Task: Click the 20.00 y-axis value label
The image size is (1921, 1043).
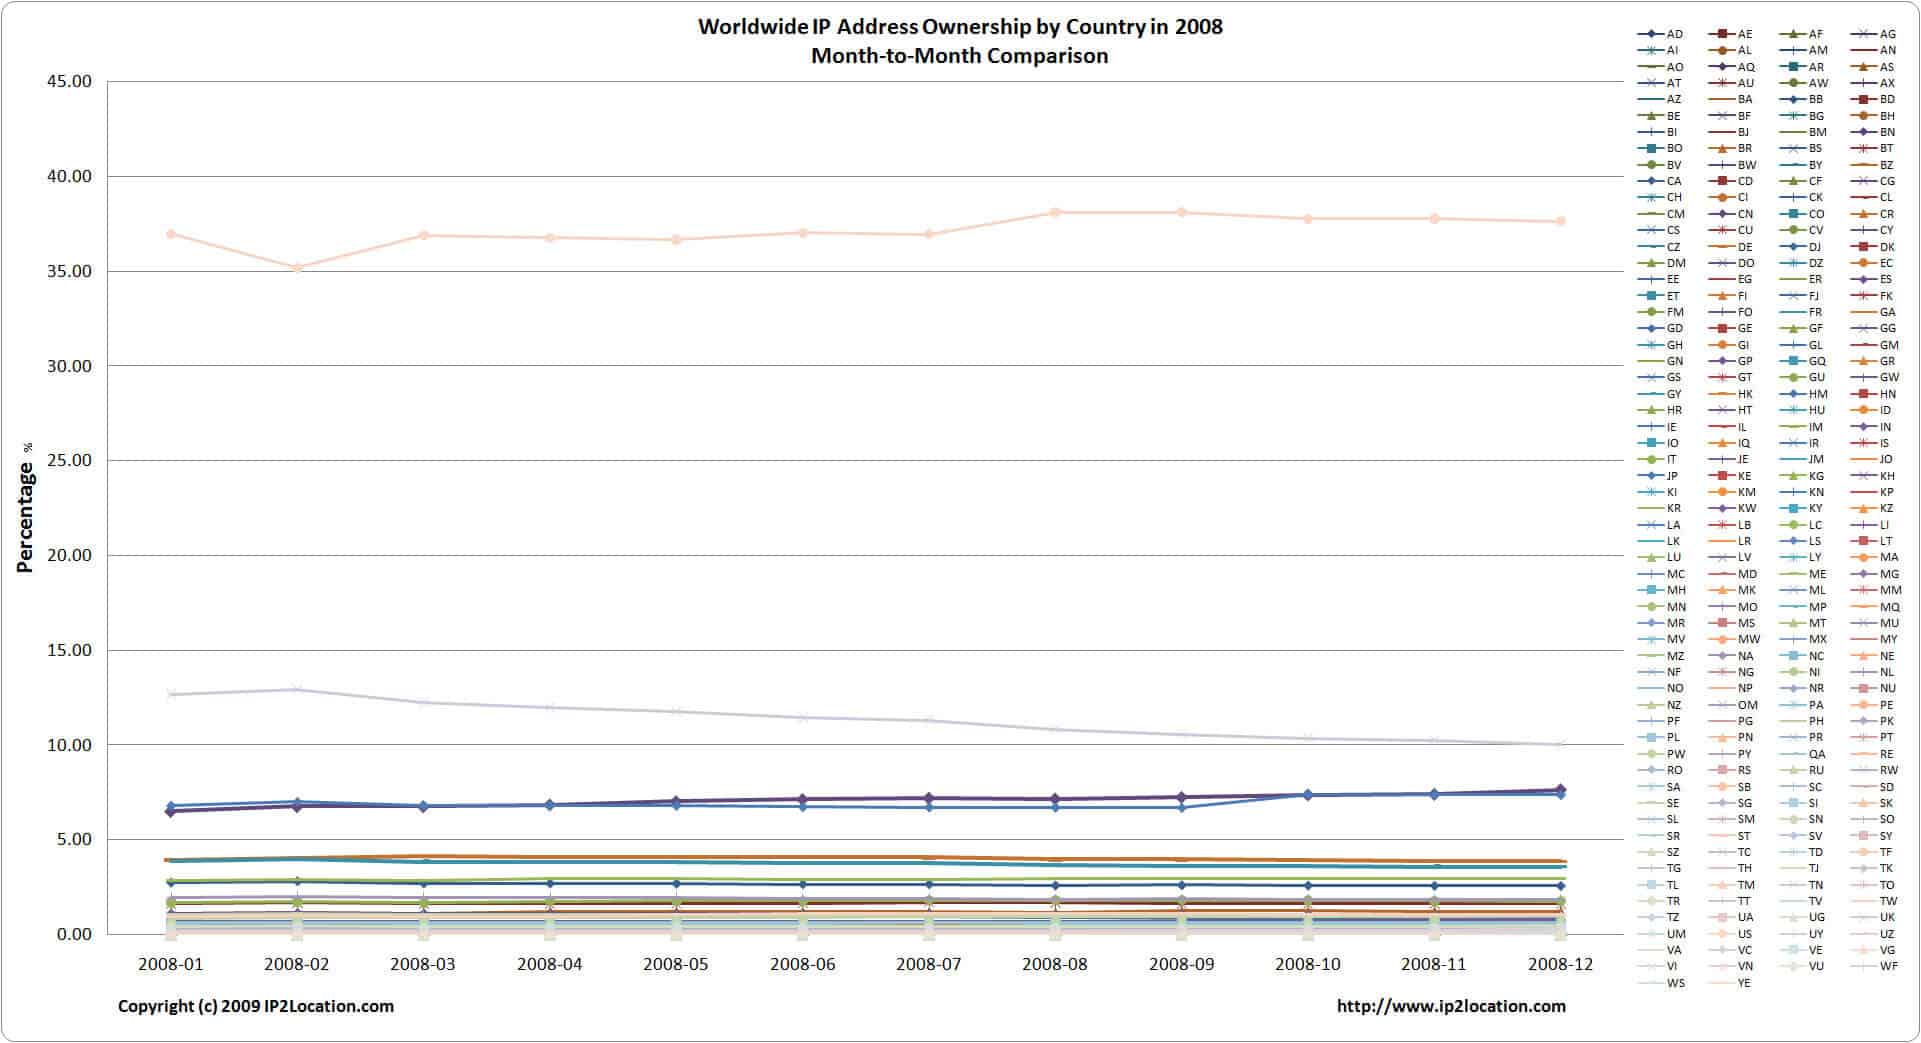Action: 69,555
